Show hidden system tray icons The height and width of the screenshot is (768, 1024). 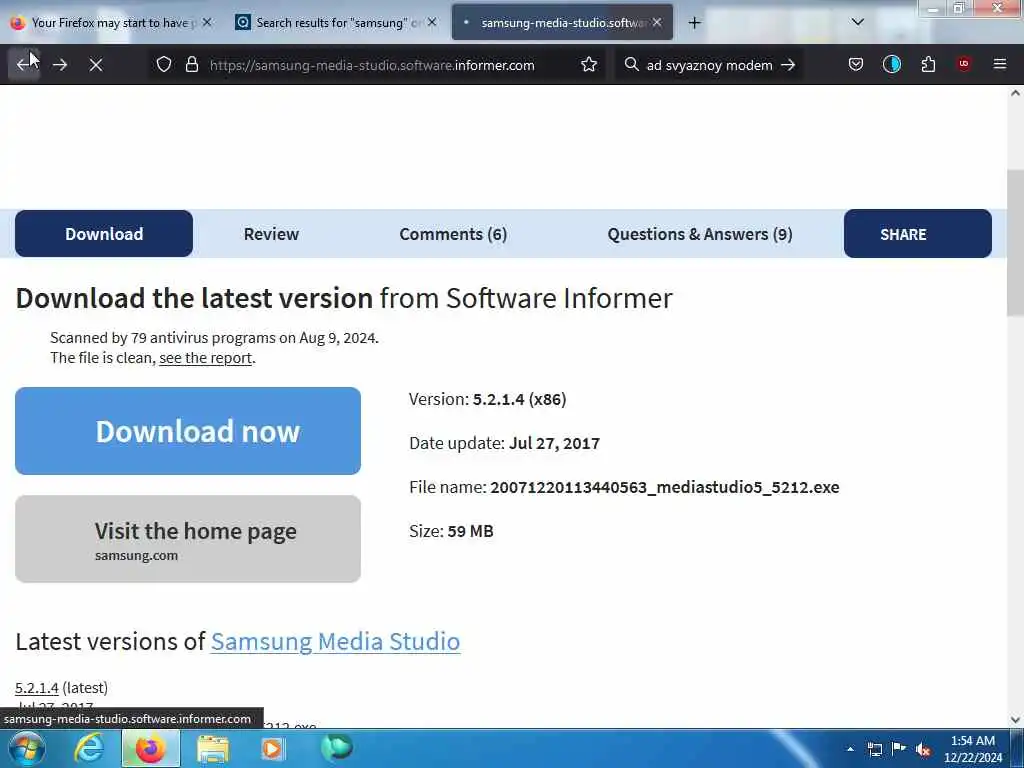(x=850, y=750)
